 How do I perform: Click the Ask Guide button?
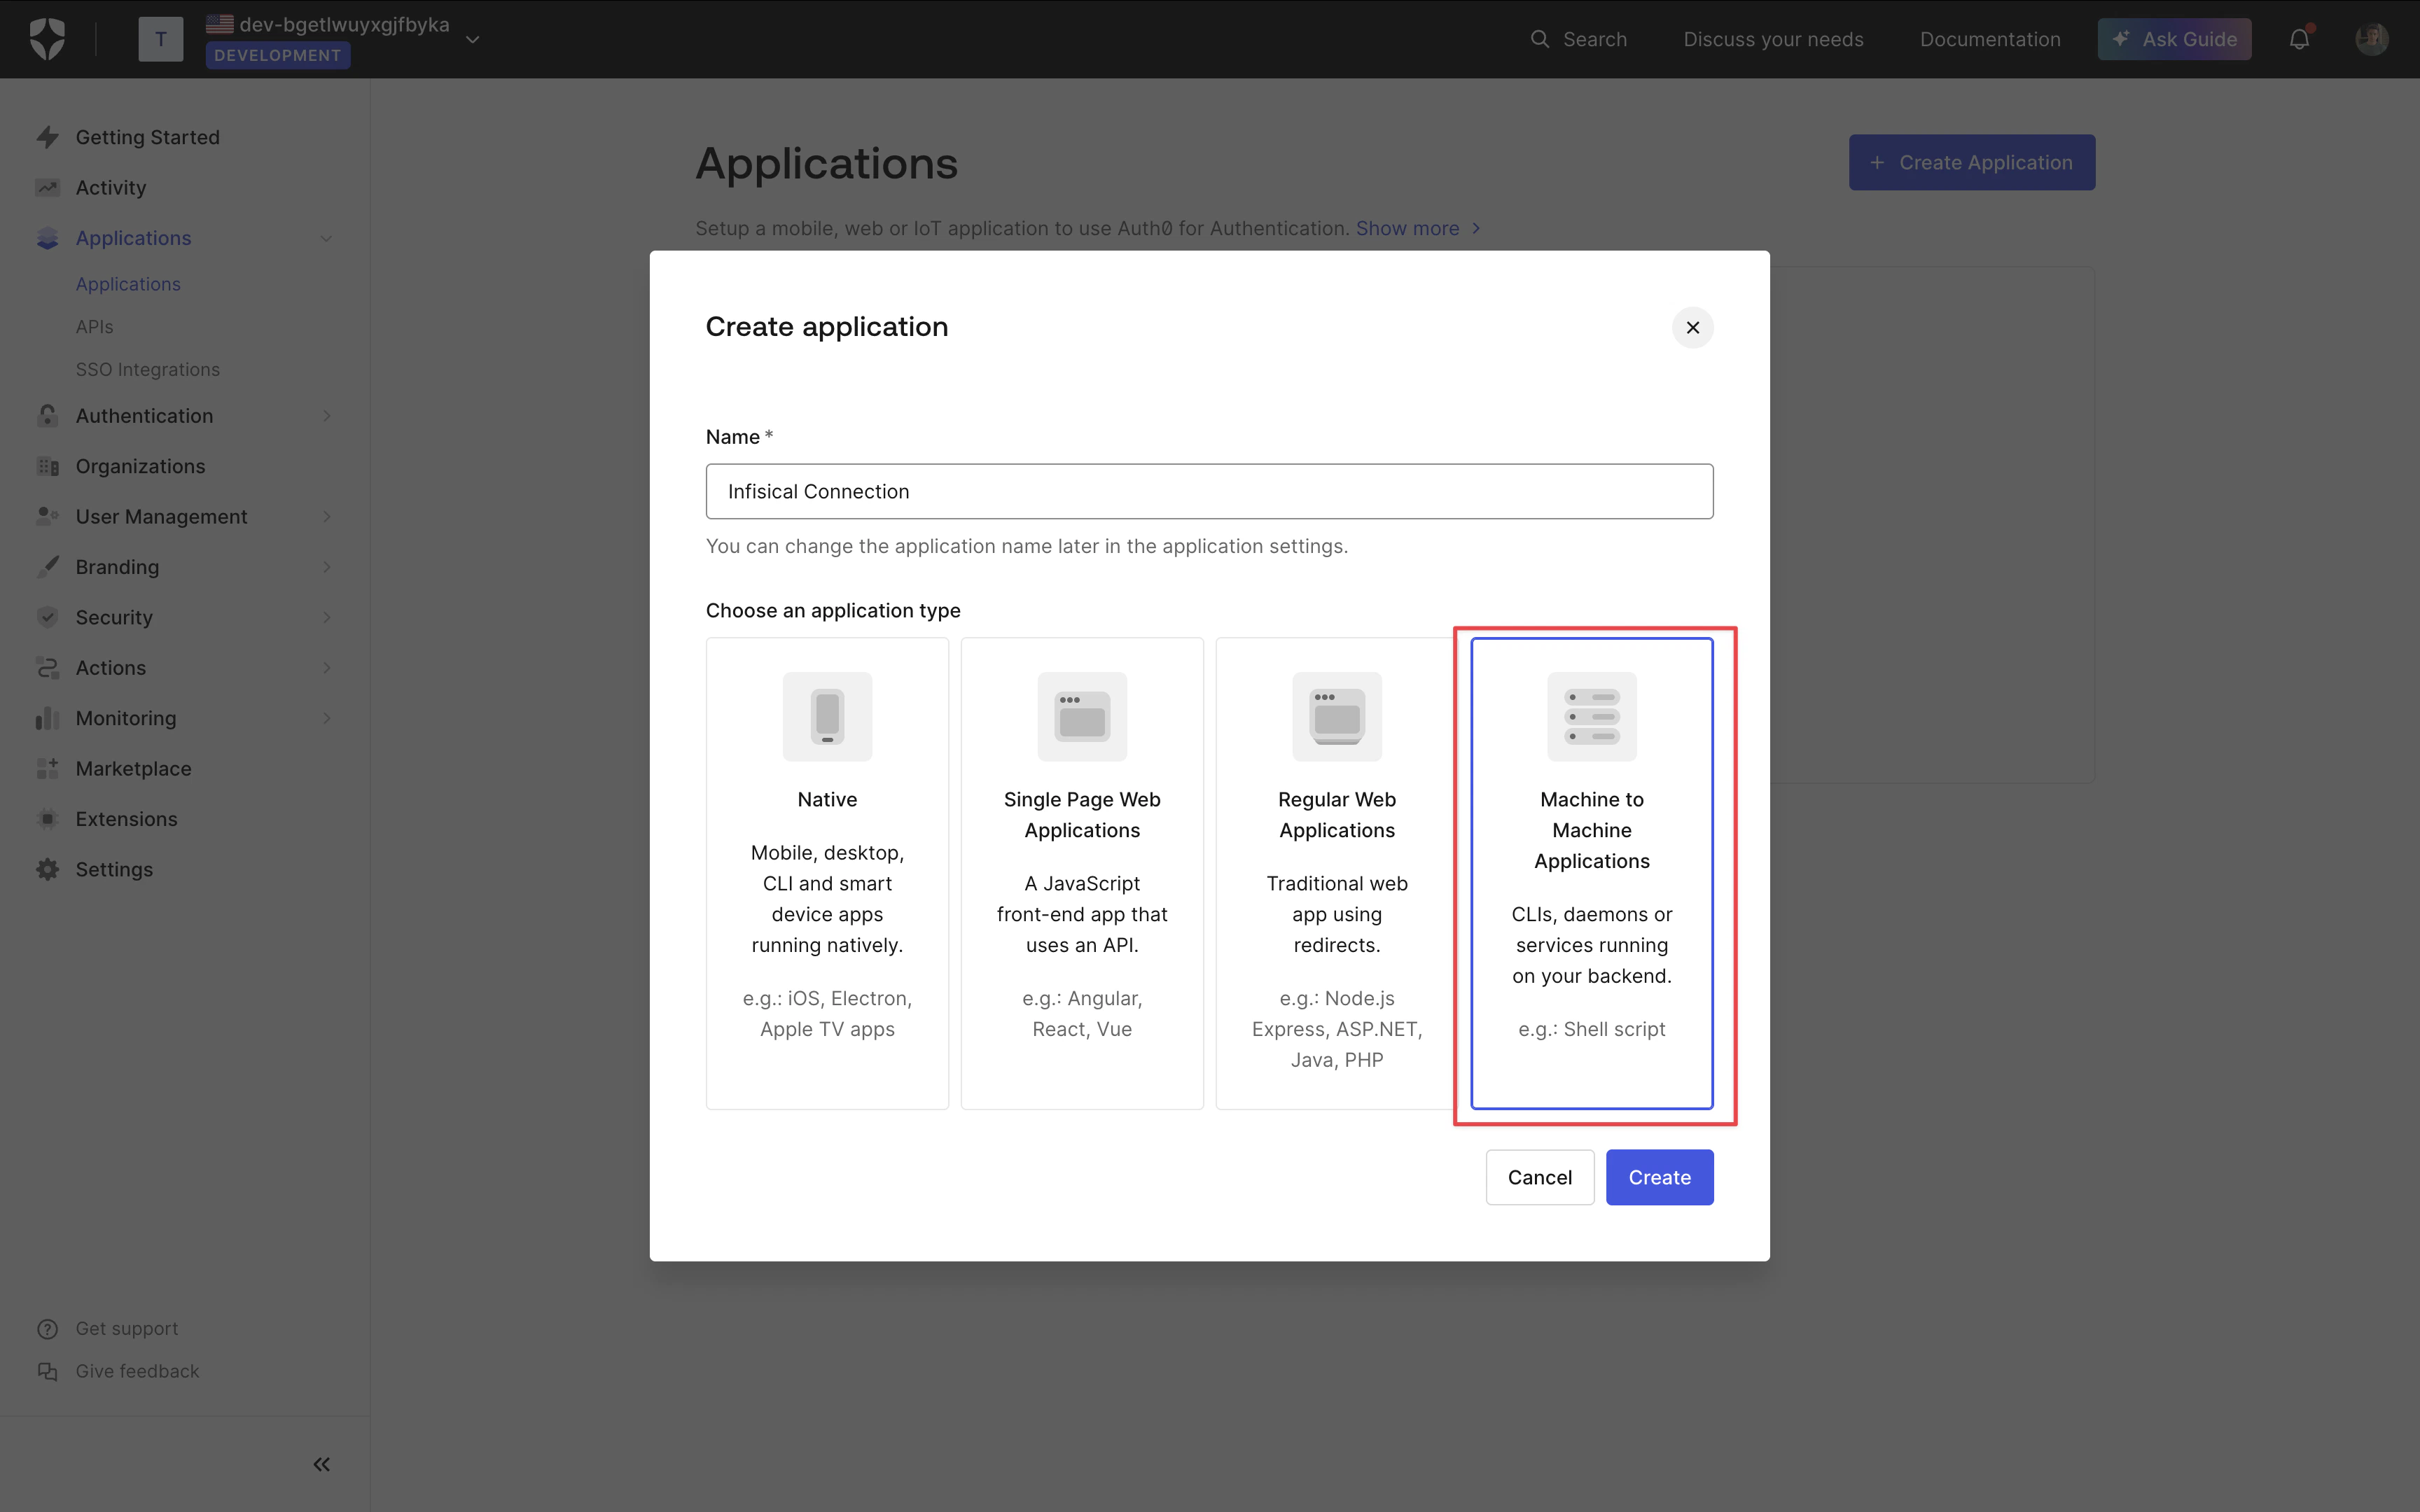pos(2174,39)
